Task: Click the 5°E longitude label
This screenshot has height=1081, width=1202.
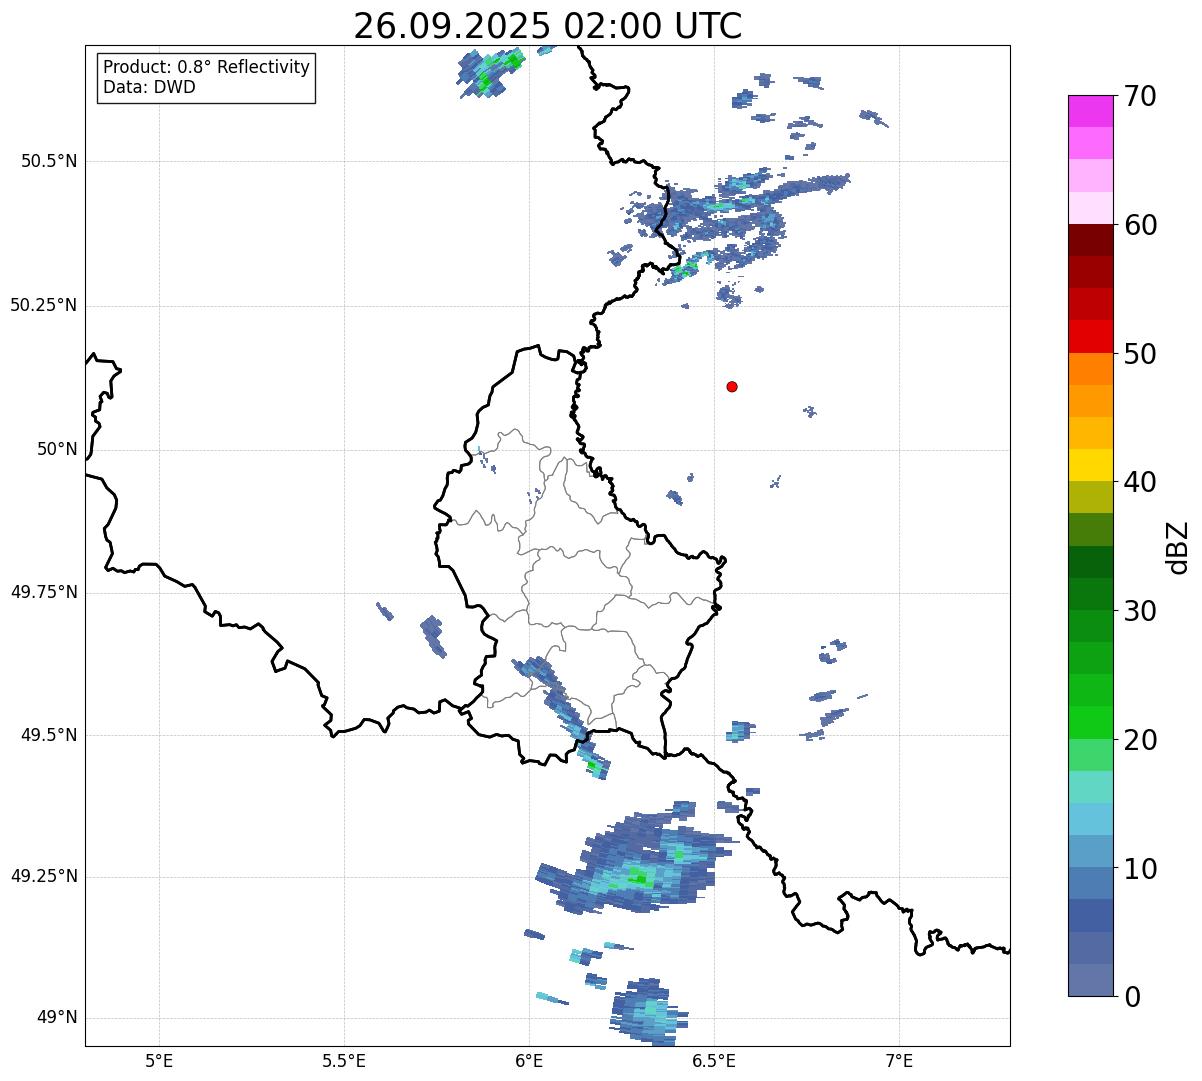Action: click(x=159, y=1060)
